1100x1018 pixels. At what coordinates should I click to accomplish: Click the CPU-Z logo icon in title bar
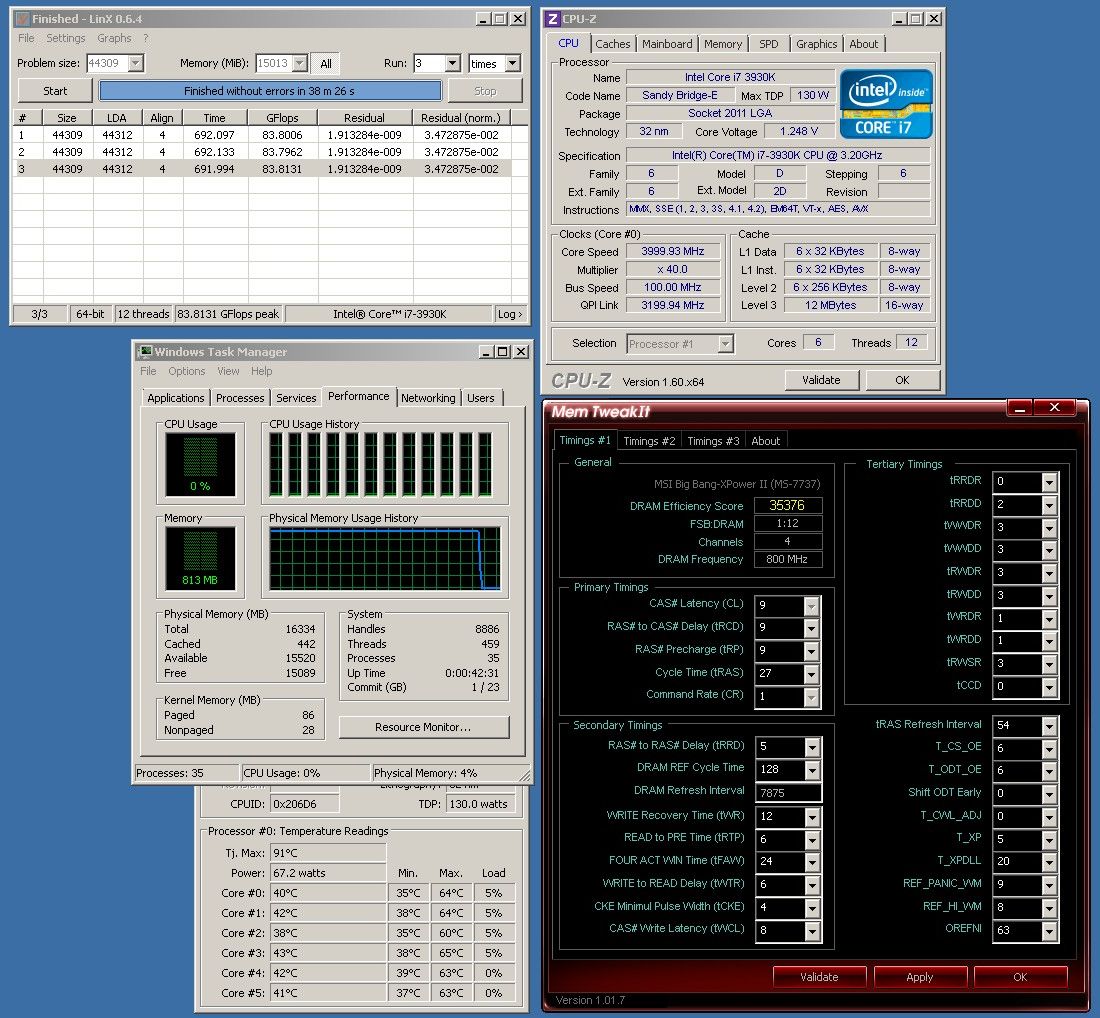551,18
